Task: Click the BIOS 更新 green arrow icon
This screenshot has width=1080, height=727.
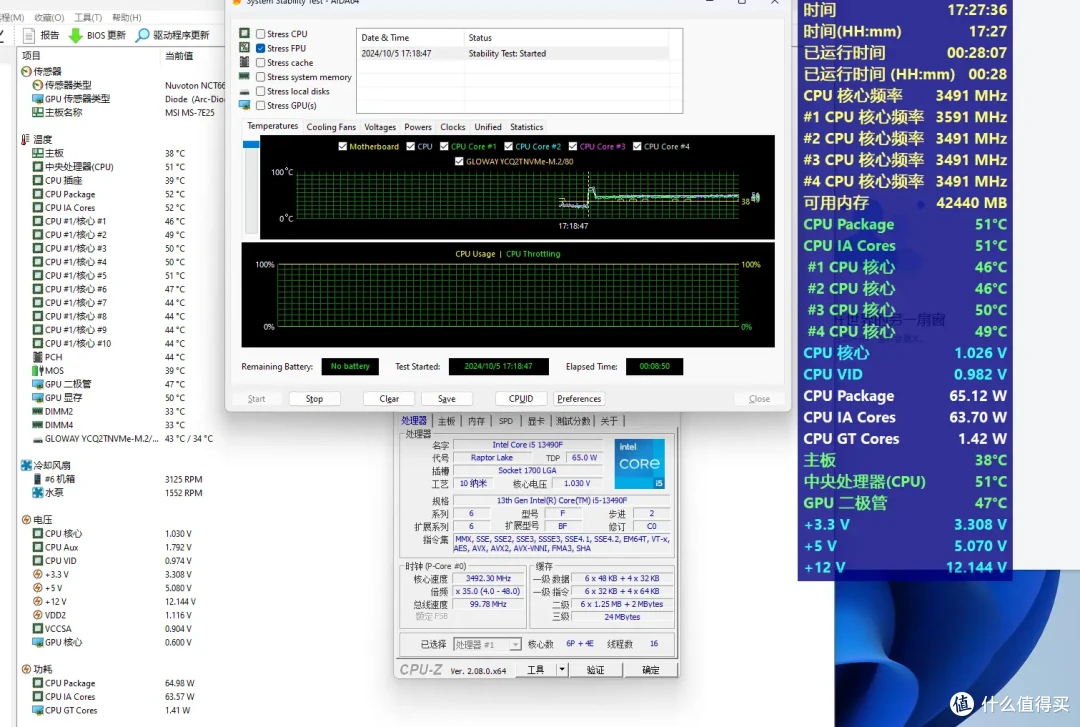Action: (x=76, y=35)
